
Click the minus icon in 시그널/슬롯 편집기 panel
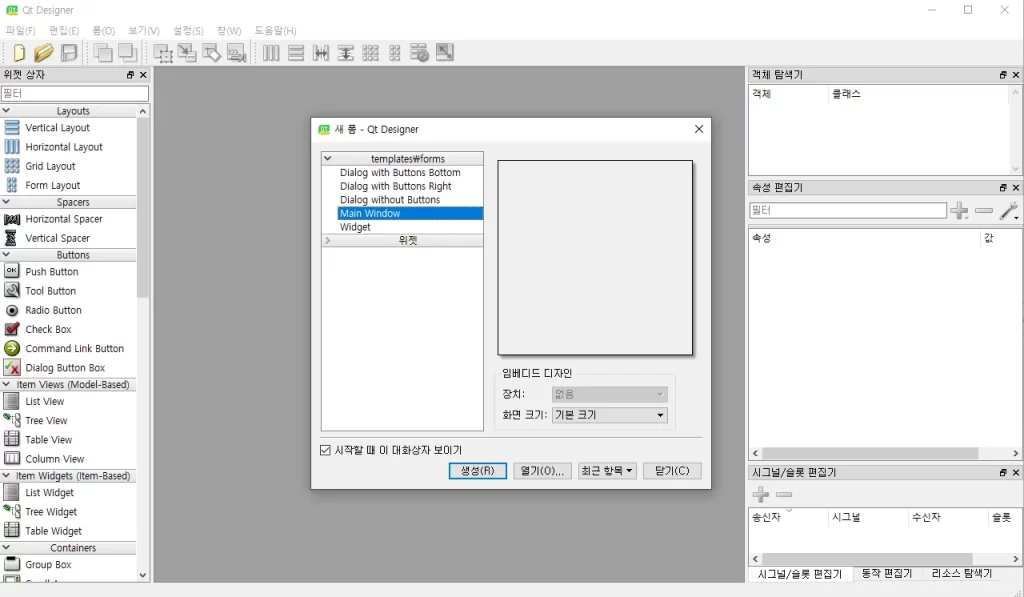point(784,494)
